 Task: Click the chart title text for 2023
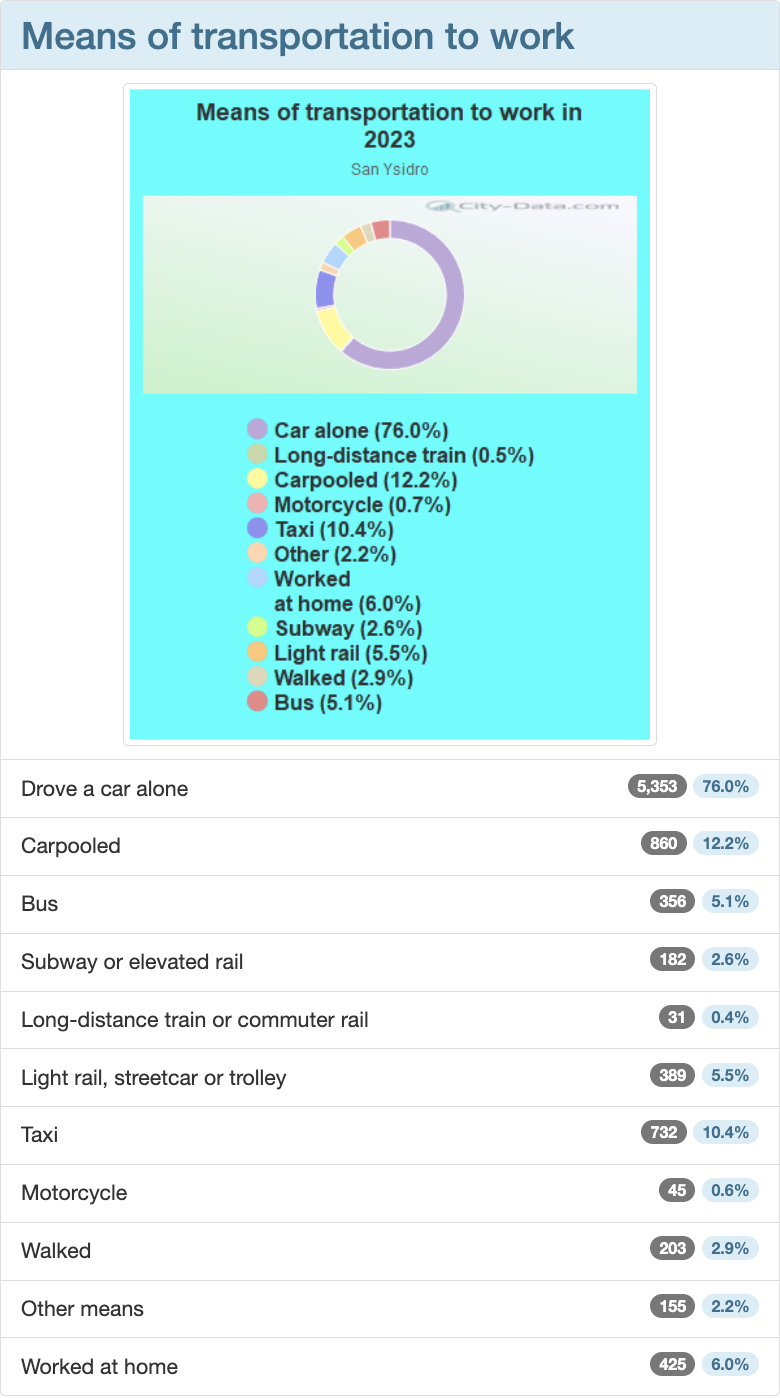pyautogui.click(x=389, y=125)
